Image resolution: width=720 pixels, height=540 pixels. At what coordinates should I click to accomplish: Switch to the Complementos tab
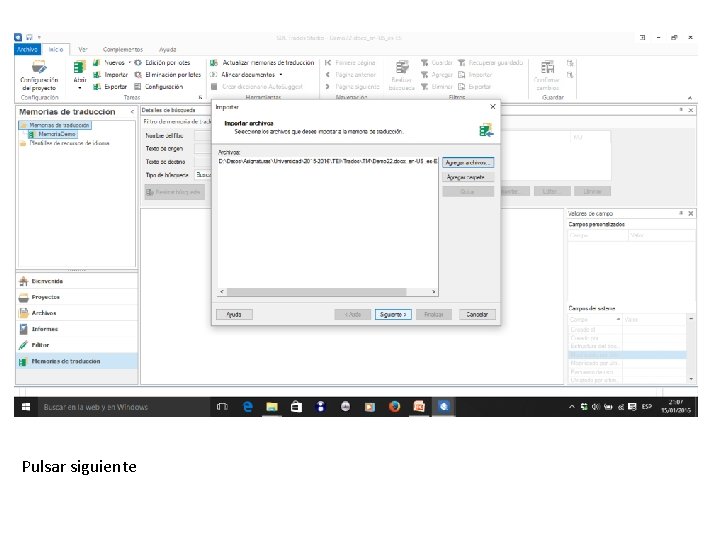(123, 49)
